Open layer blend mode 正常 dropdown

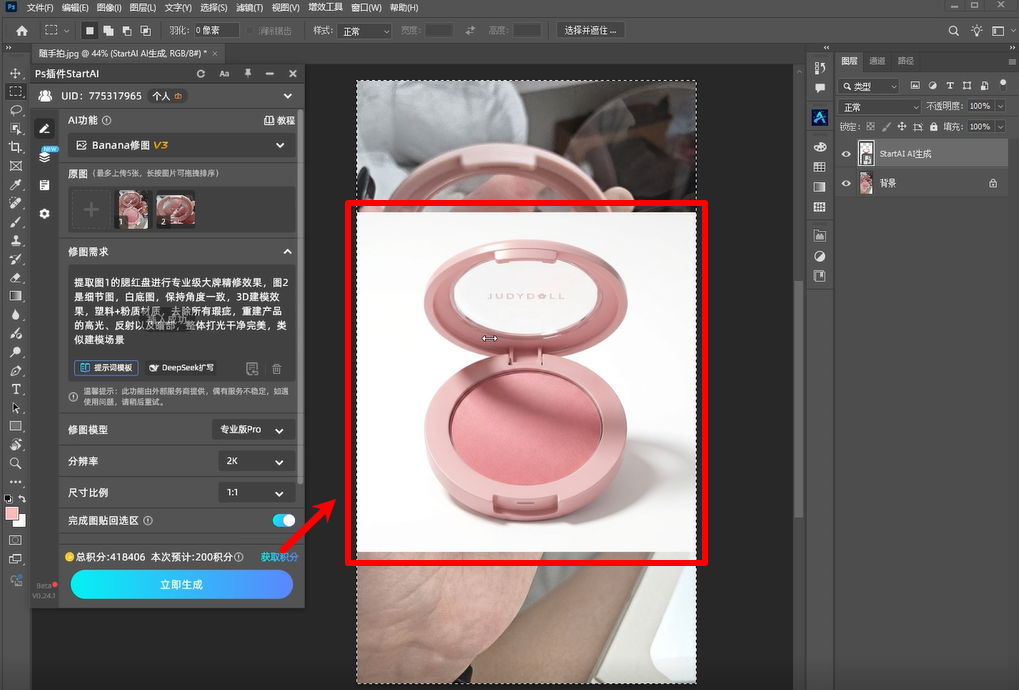click(x=879, y=107)
